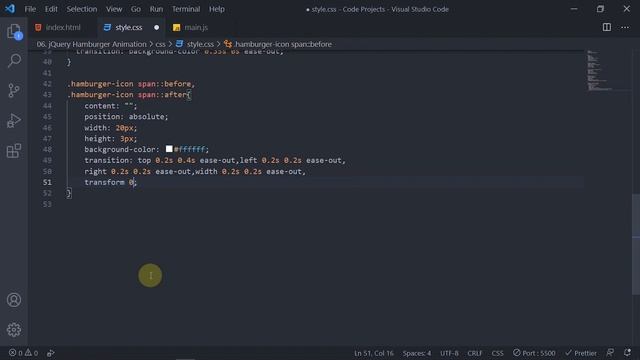Image resolution: width=640 pixels, height=360 pixels.
Task: Click Port : 5500 Live Server button
Action: point(534,353)
